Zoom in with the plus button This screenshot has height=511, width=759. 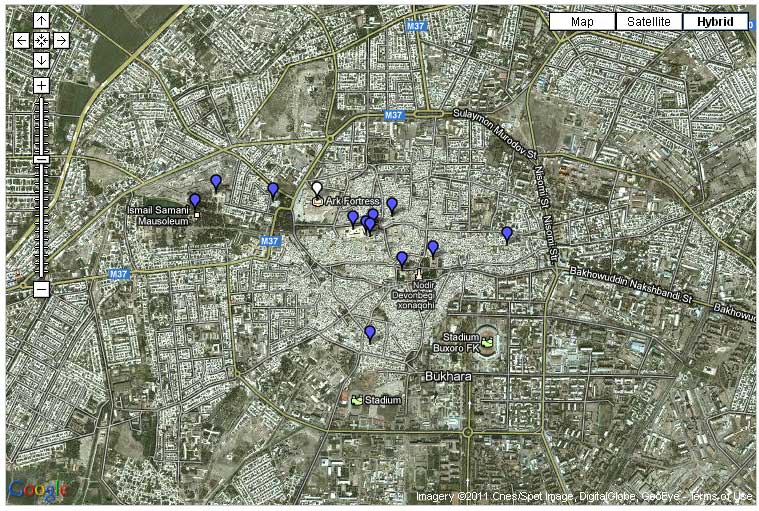pos(41,86)
